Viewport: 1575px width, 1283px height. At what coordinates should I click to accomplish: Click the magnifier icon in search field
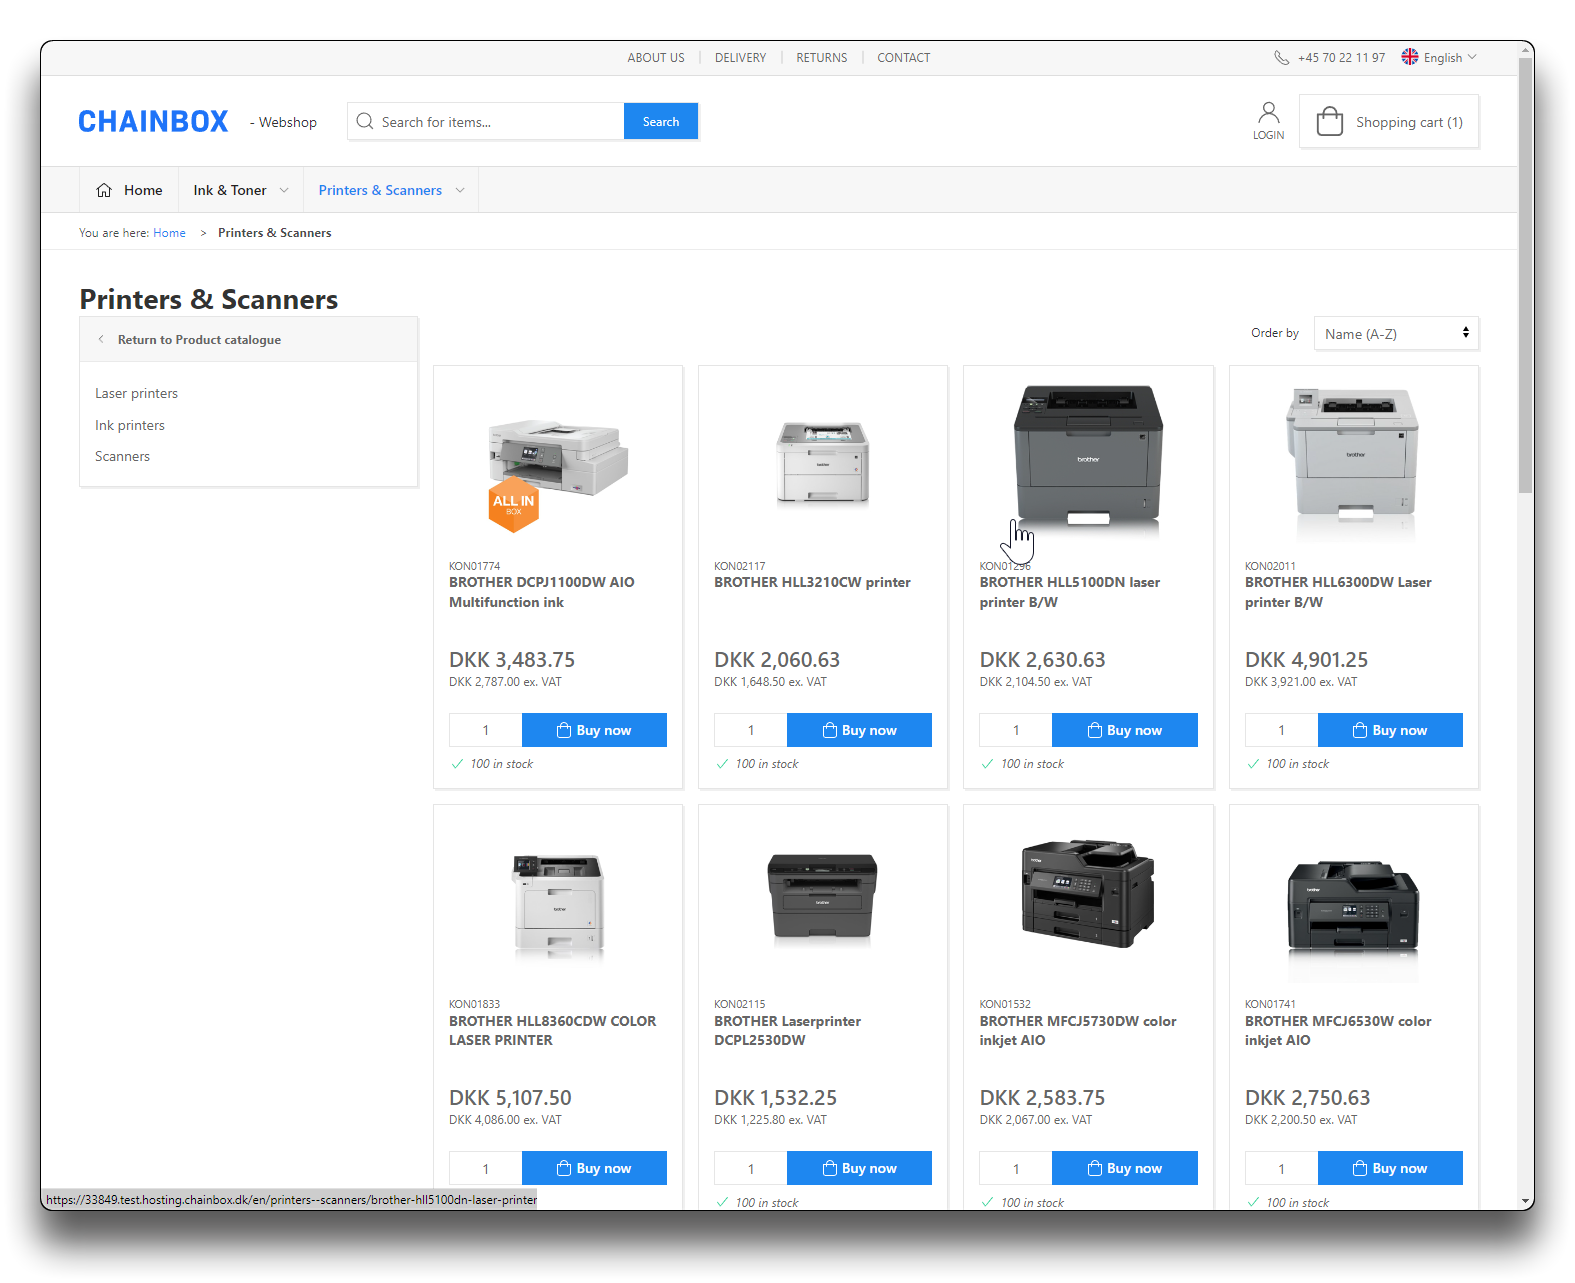(365, 122)
